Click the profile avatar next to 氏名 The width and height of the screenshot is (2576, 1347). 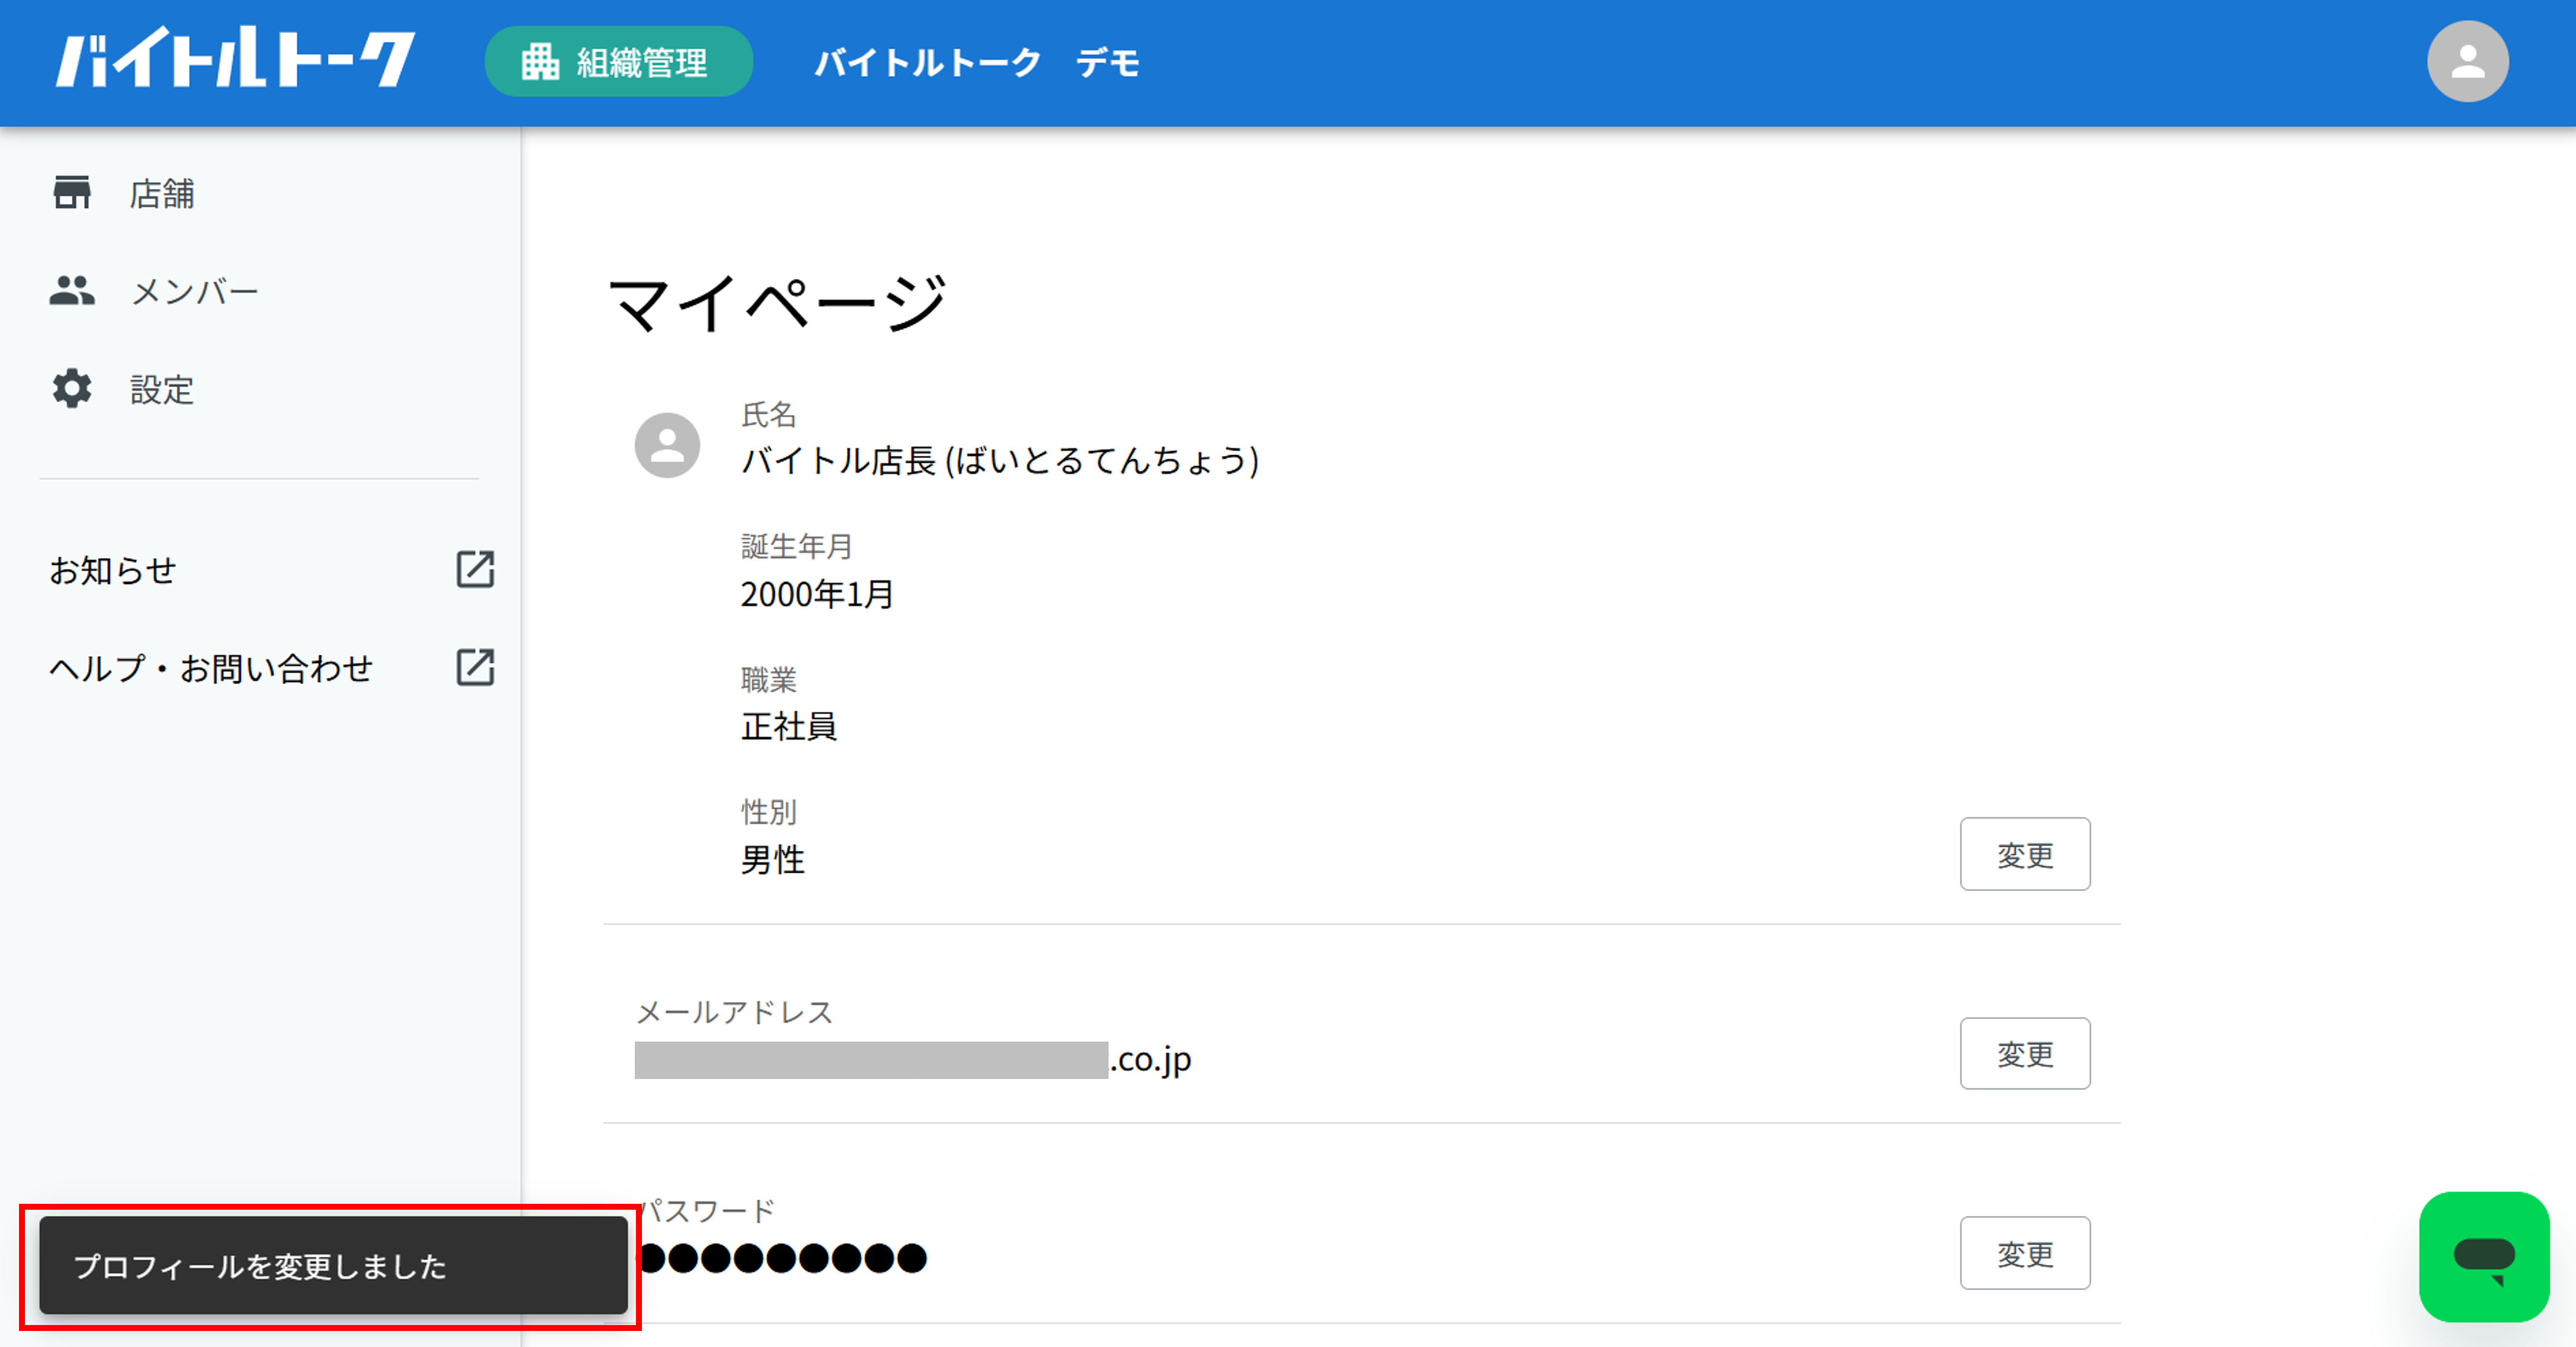667,445
